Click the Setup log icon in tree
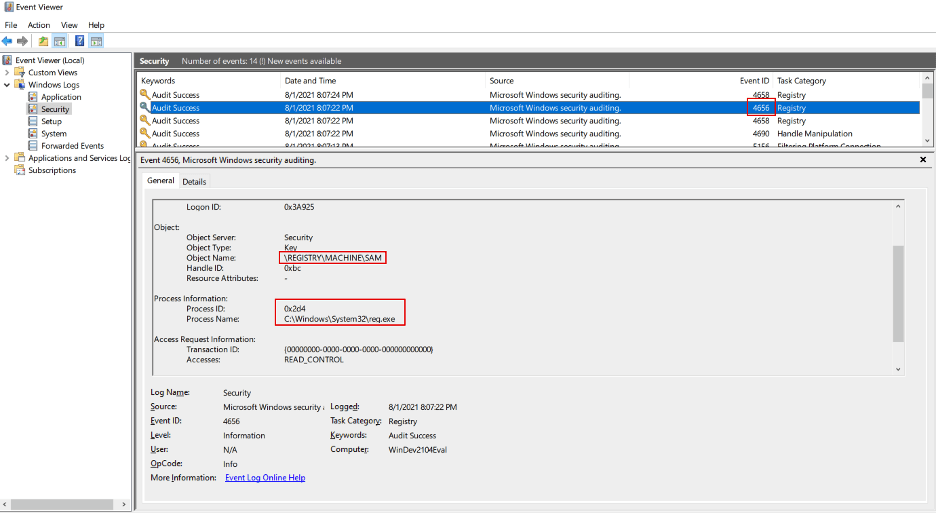The width and height of the screenshot is (936, 514). (33, 121)
